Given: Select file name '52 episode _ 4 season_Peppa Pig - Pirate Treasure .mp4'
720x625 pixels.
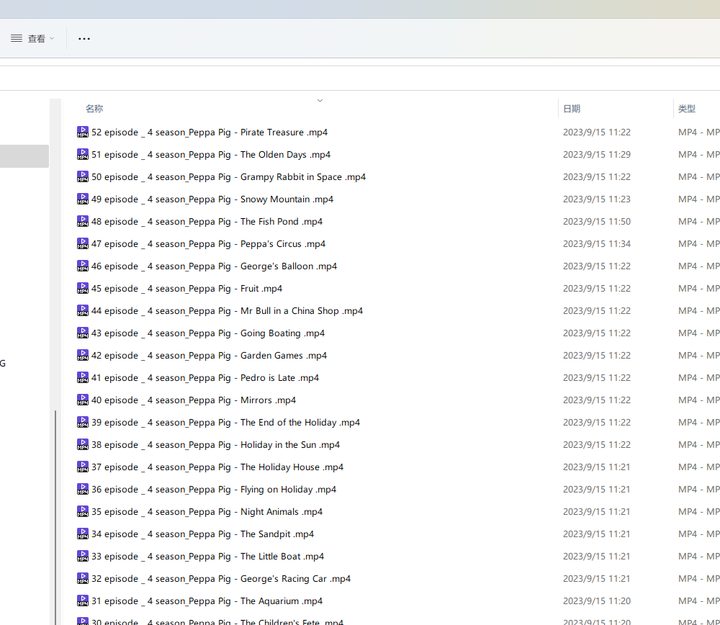Looking at the screenshot, I should click(209, 132).
